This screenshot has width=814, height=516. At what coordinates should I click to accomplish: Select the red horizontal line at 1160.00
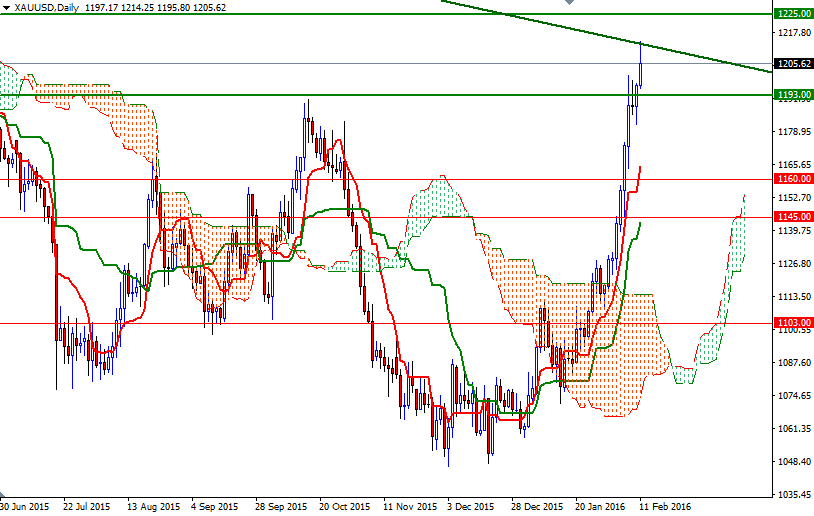point(386,180)
